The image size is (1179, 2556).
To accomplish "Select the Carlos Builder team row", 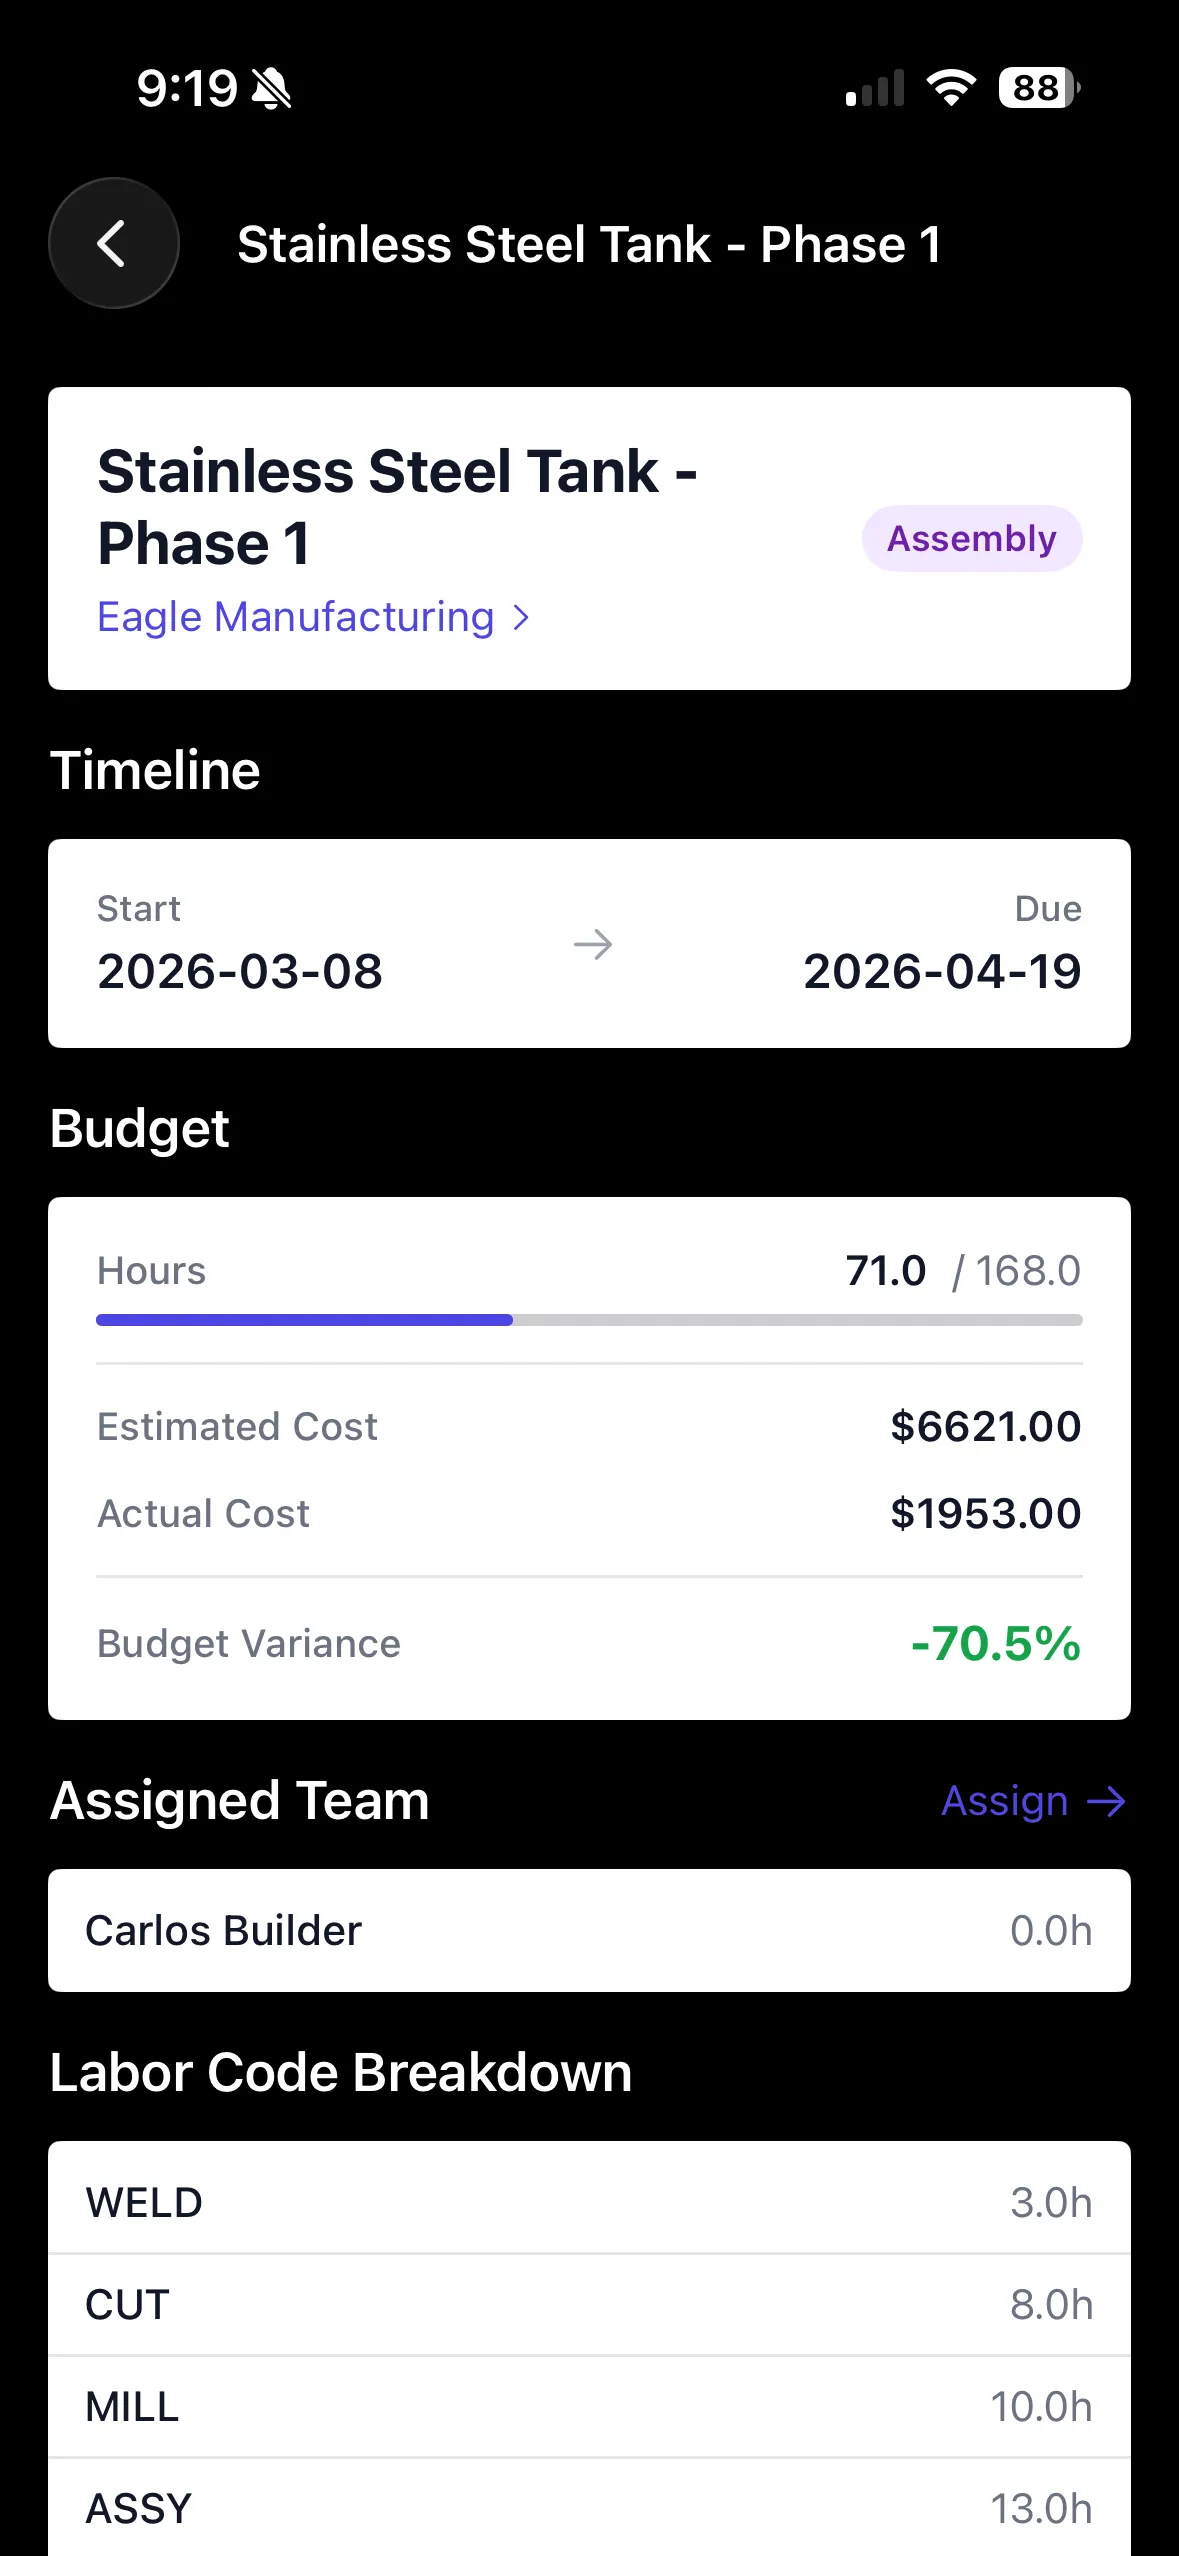I will coord(589,1930).
